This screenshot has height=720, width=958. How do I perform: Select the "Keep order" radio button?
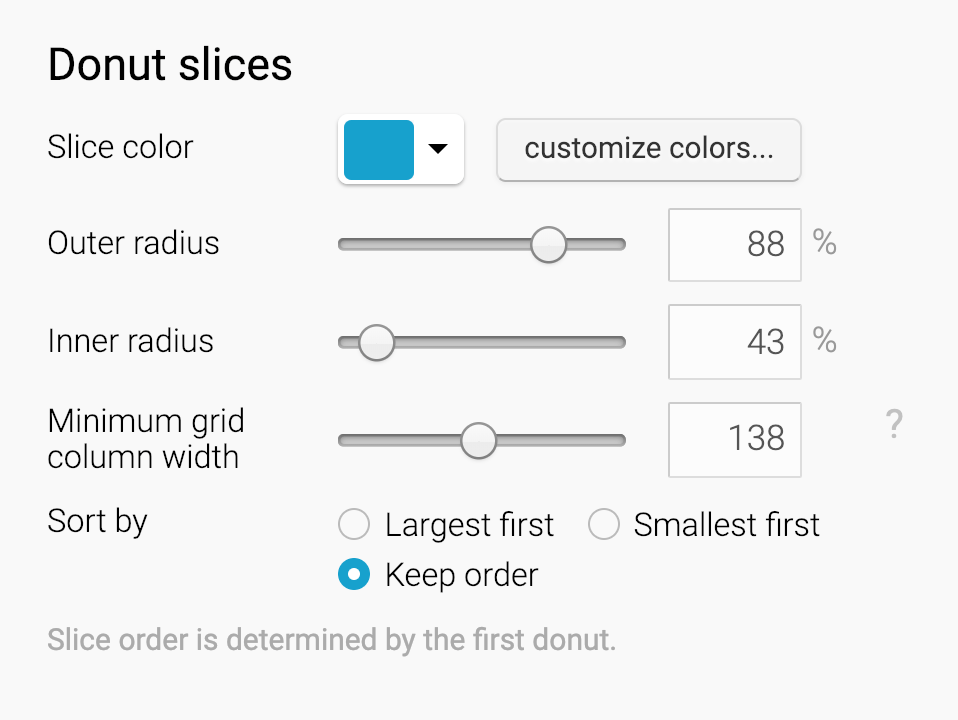click(x=354, y=575)
